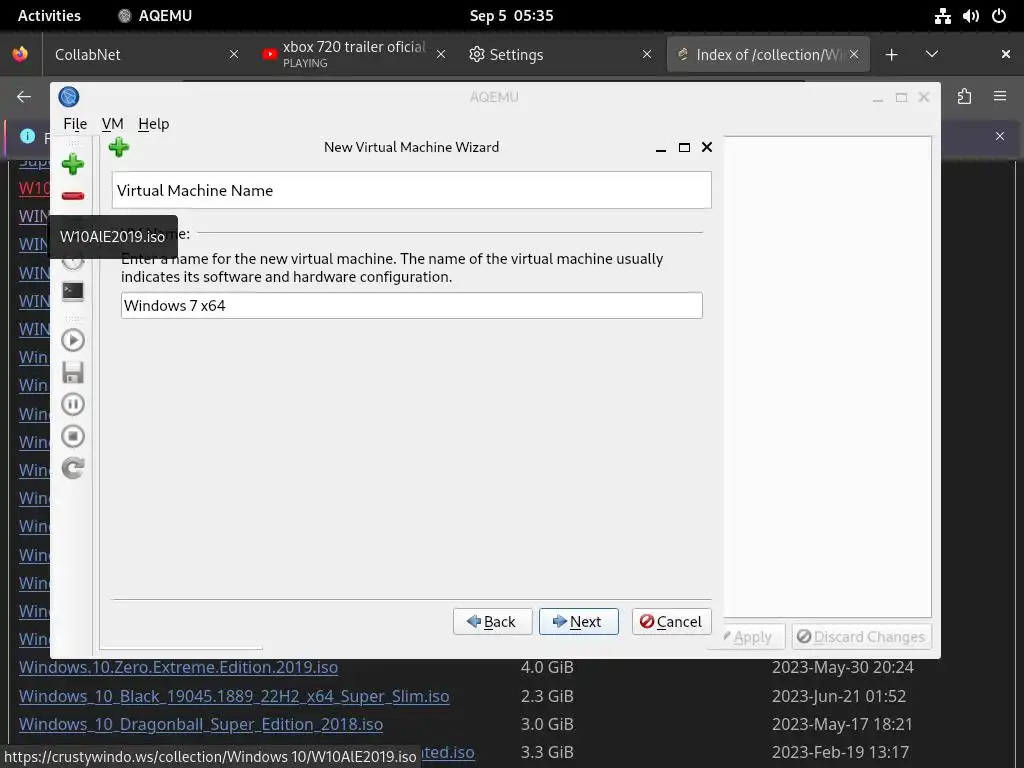The height and width of the screenshot is (768, 1024).
Task: Minimize the New Virtual Machine Wizard dialog
Action: pyautogui.click(x=661, y=148)
